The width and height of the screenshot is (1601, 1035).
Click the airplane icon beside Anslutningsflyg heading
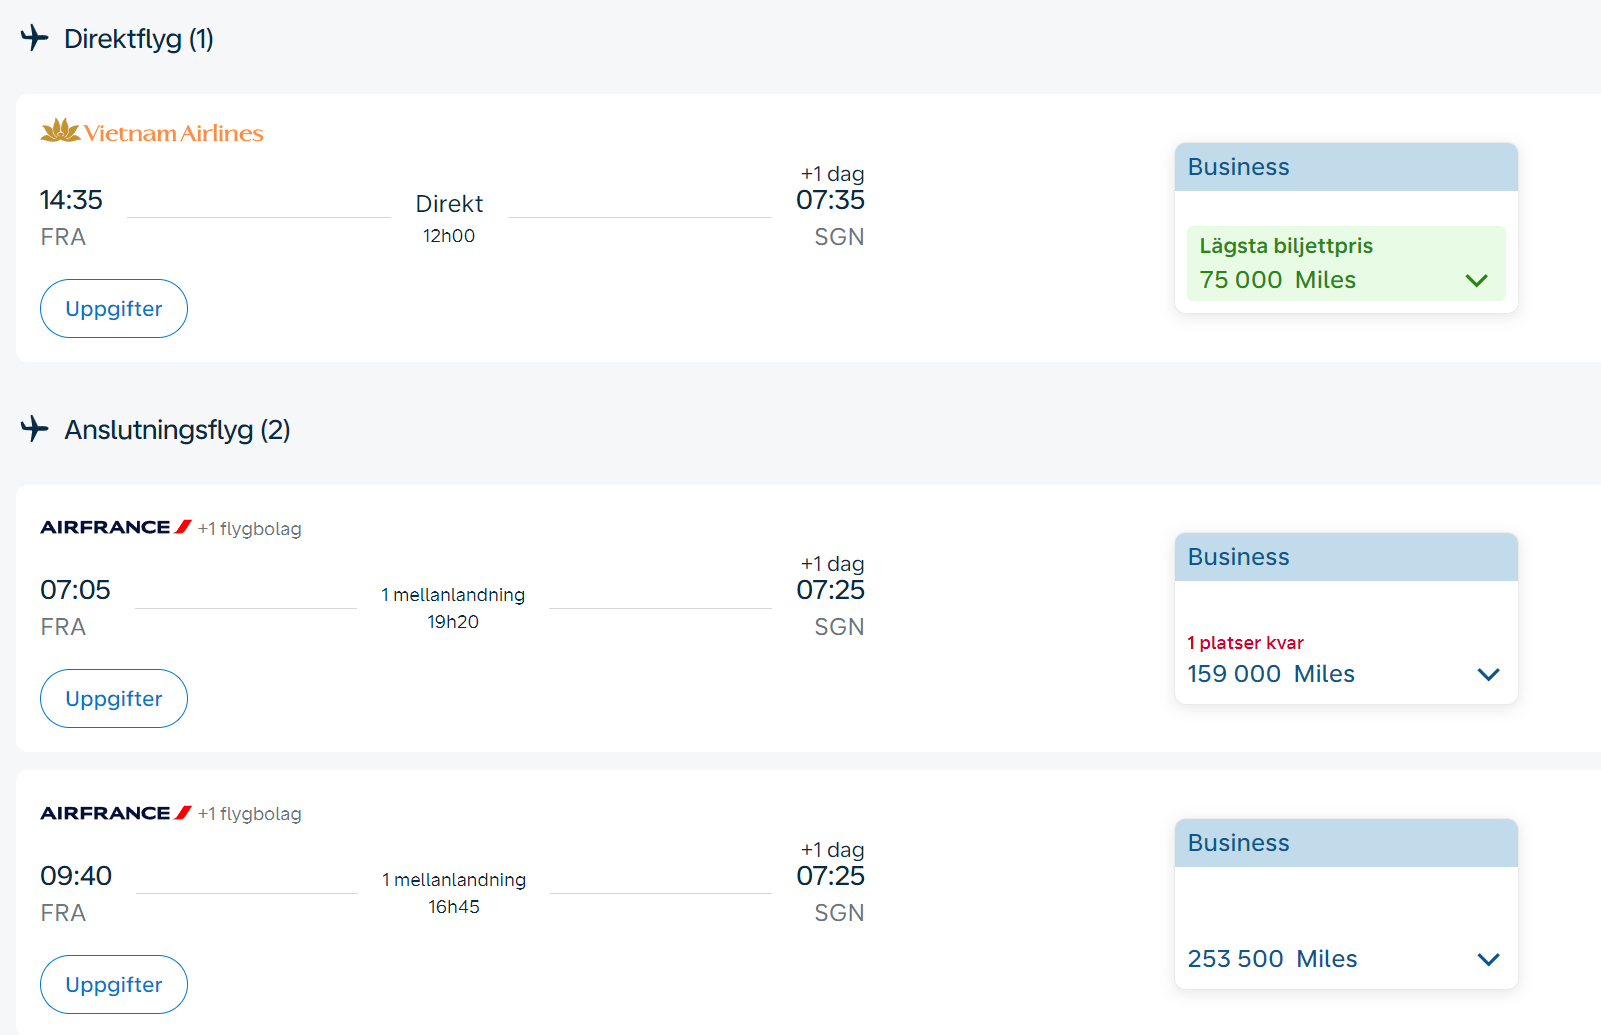click(34, 429)
